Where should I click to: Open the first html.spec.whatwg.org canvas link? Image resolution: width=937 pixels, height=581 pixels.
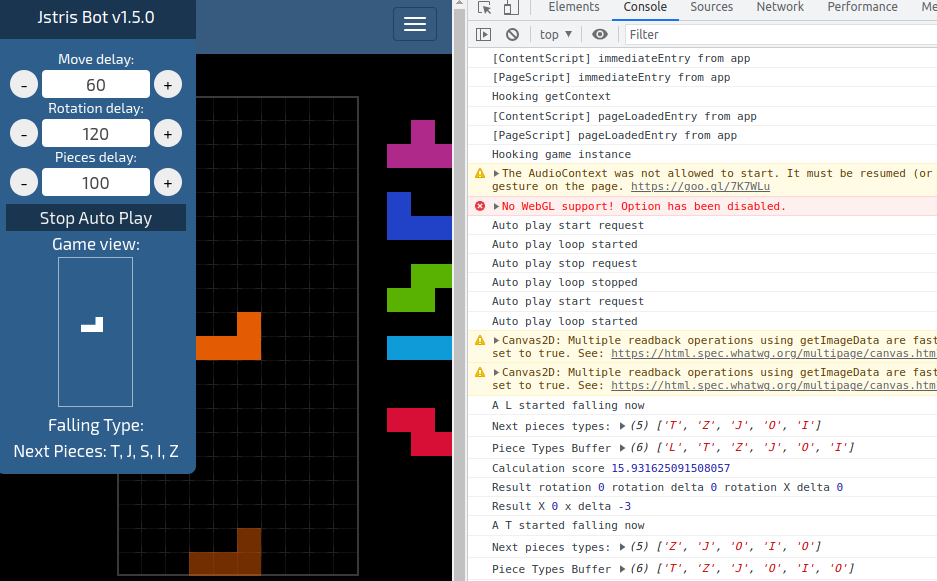(774, 353)
